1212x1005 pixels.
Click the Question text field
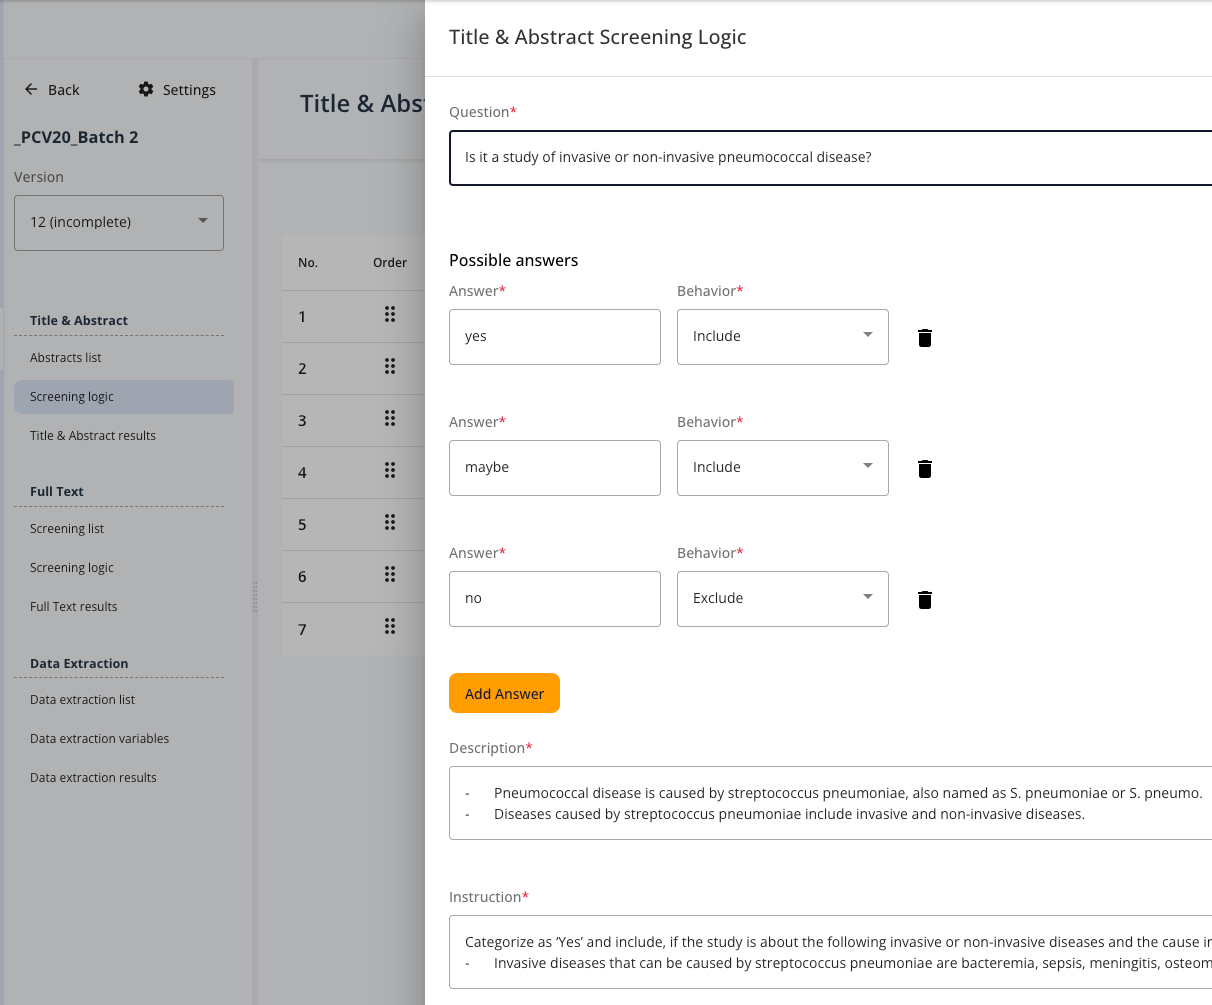click(x=830, y=158)
